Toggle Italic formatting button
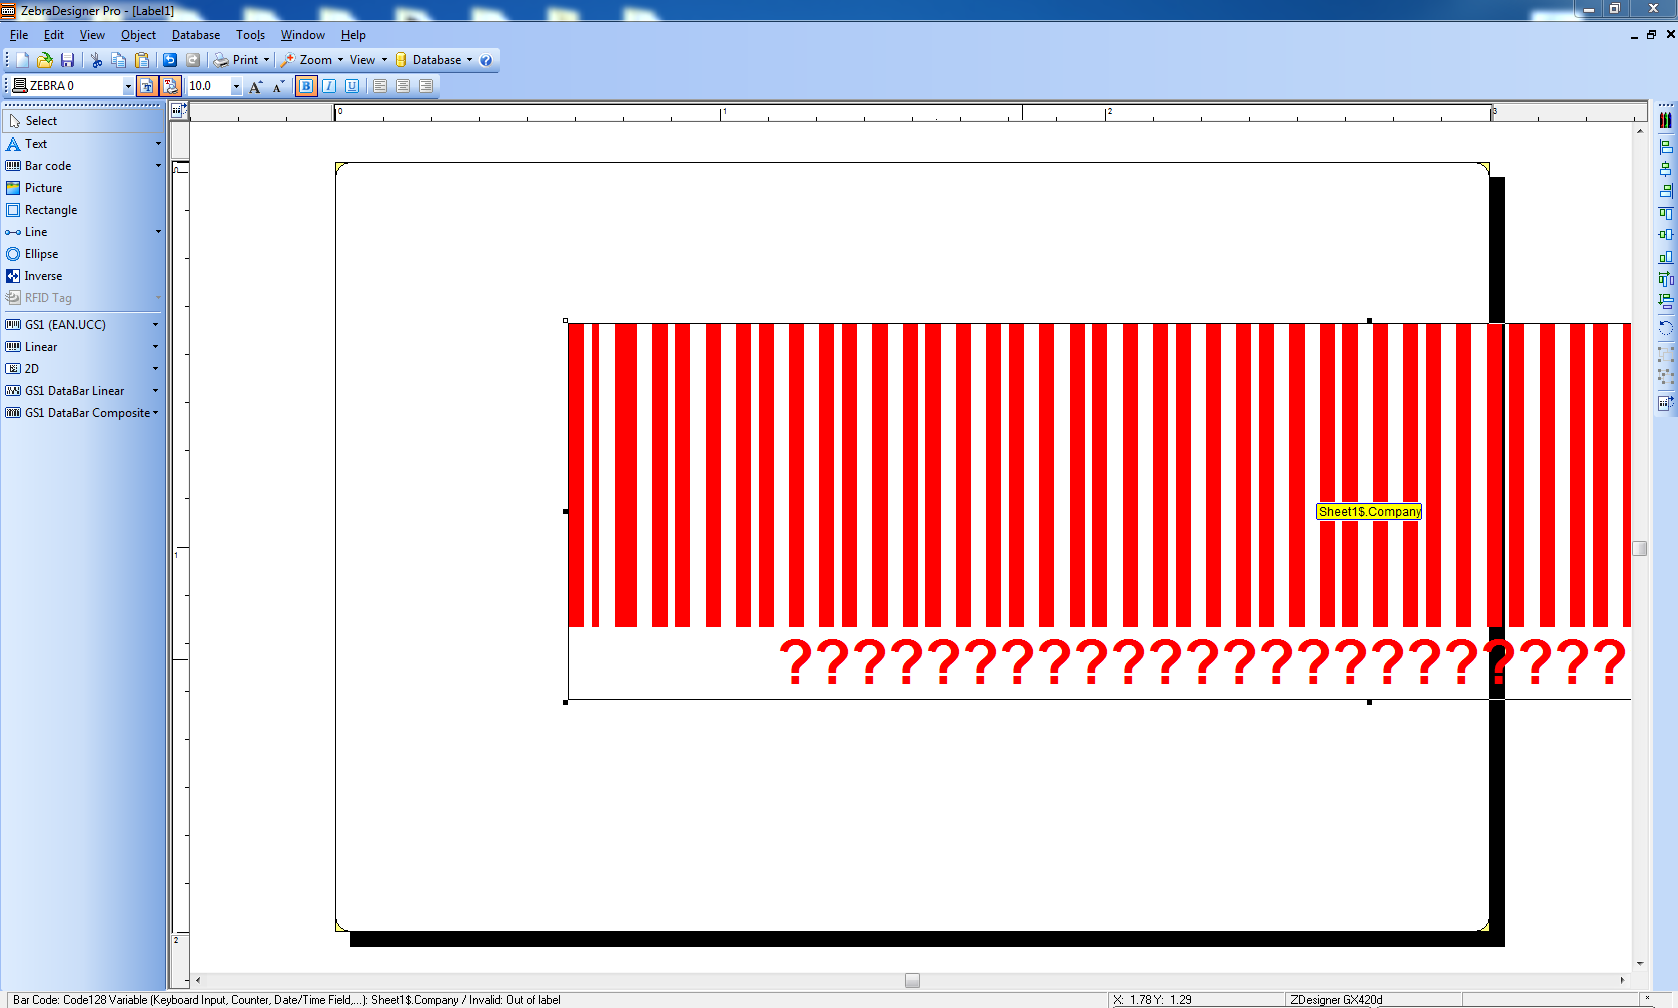The height and width of the screenshot is (1008, 1678). [329, 86]
